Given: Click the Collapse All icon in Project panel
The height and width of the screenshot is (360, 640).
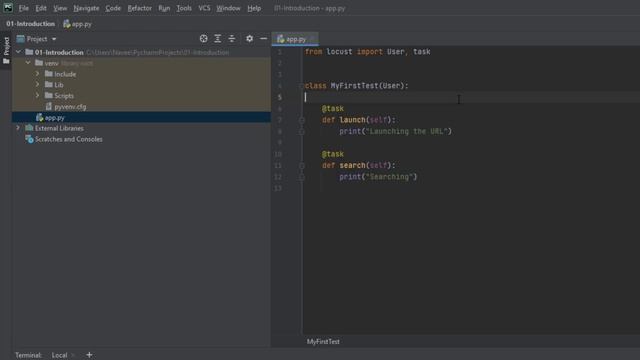Looking at the screenshot, I should tap(232, 39).
